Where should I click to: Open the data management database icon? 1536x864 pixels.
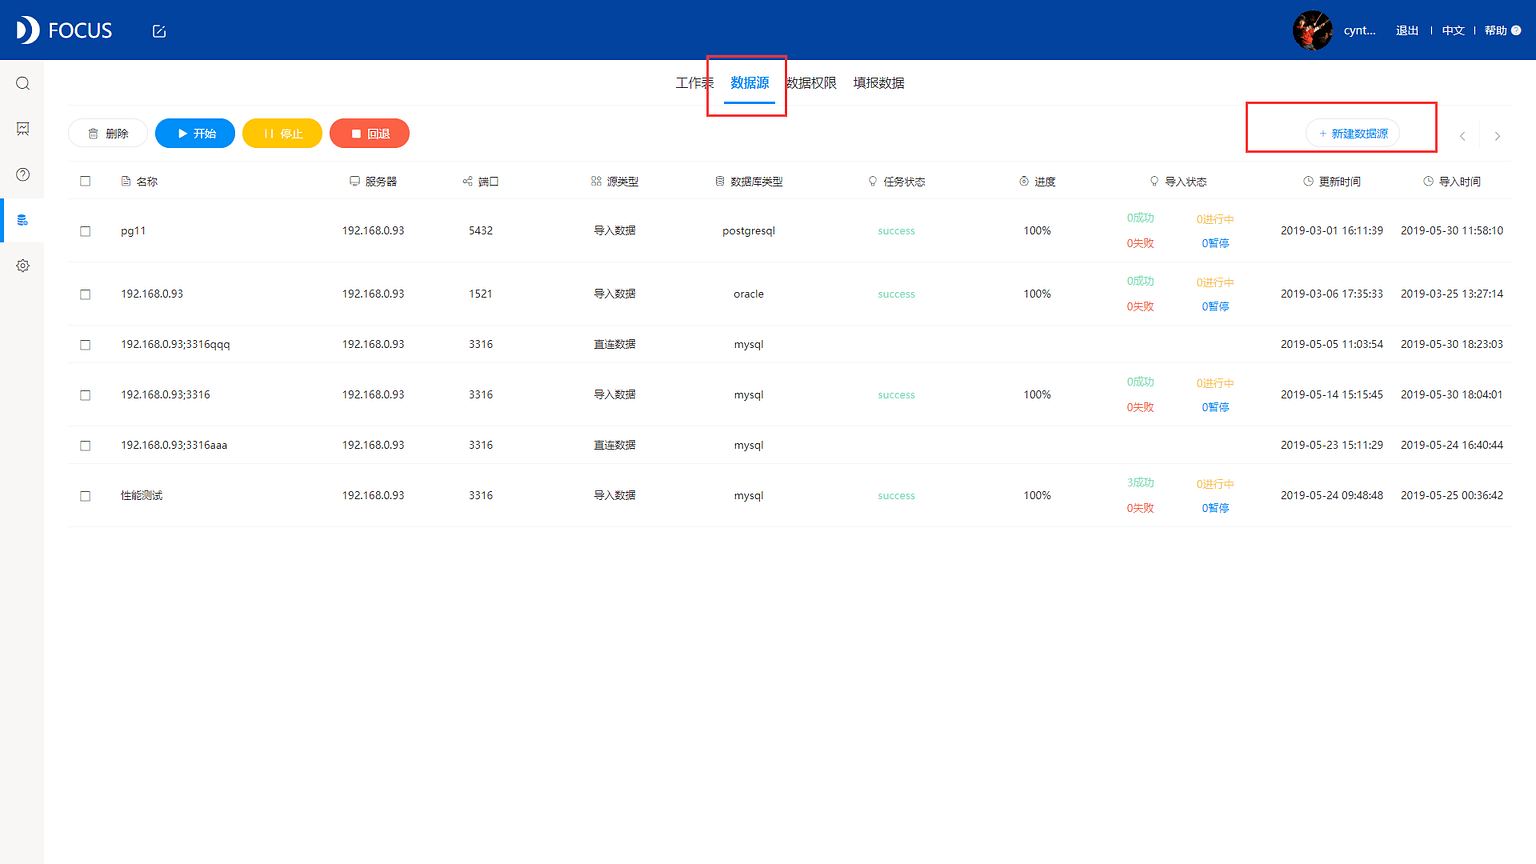(x=22, y=220)
